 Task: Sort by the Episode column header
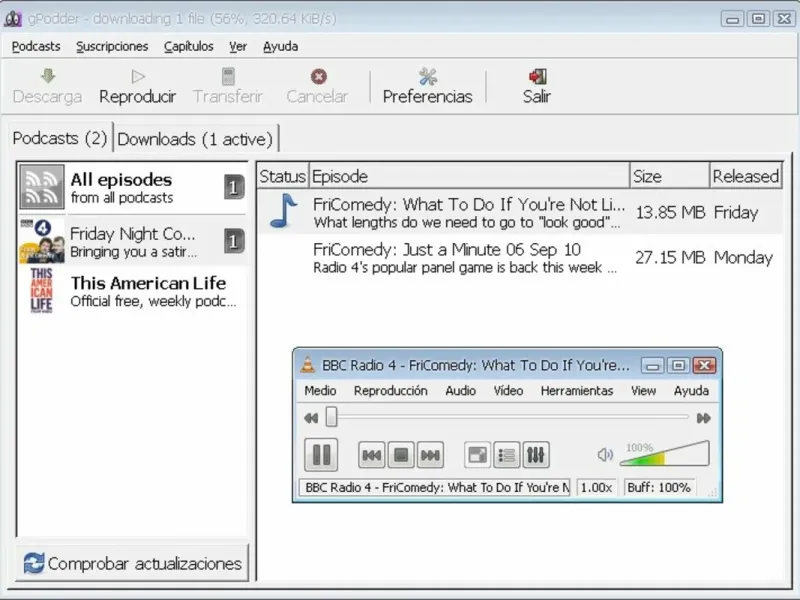coord(469,176)
